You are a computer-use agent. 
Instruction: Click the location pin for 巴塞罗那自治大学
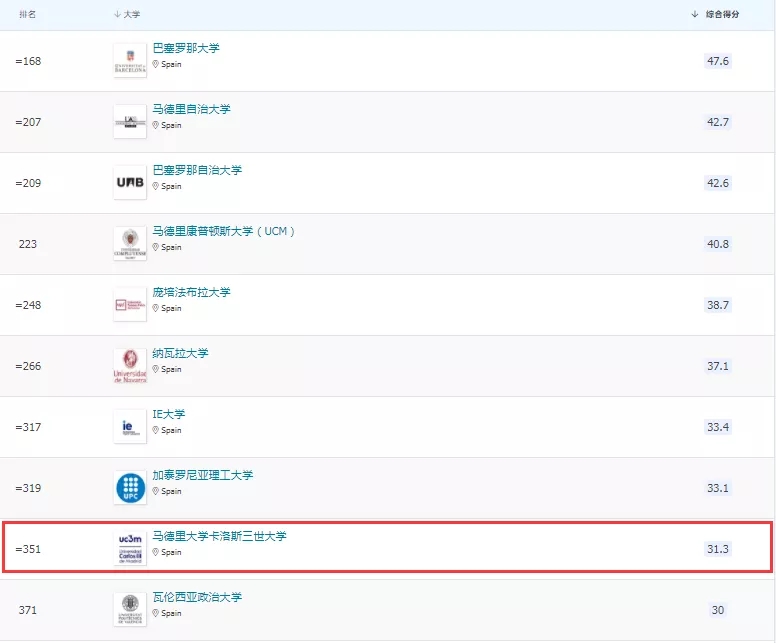point(155,186)
